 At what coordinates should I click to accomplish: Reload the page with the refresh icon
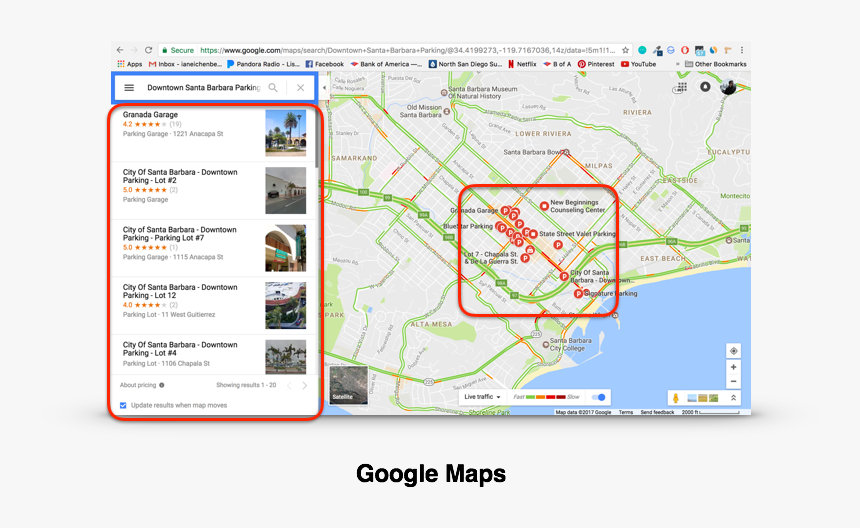pos(148,50)
